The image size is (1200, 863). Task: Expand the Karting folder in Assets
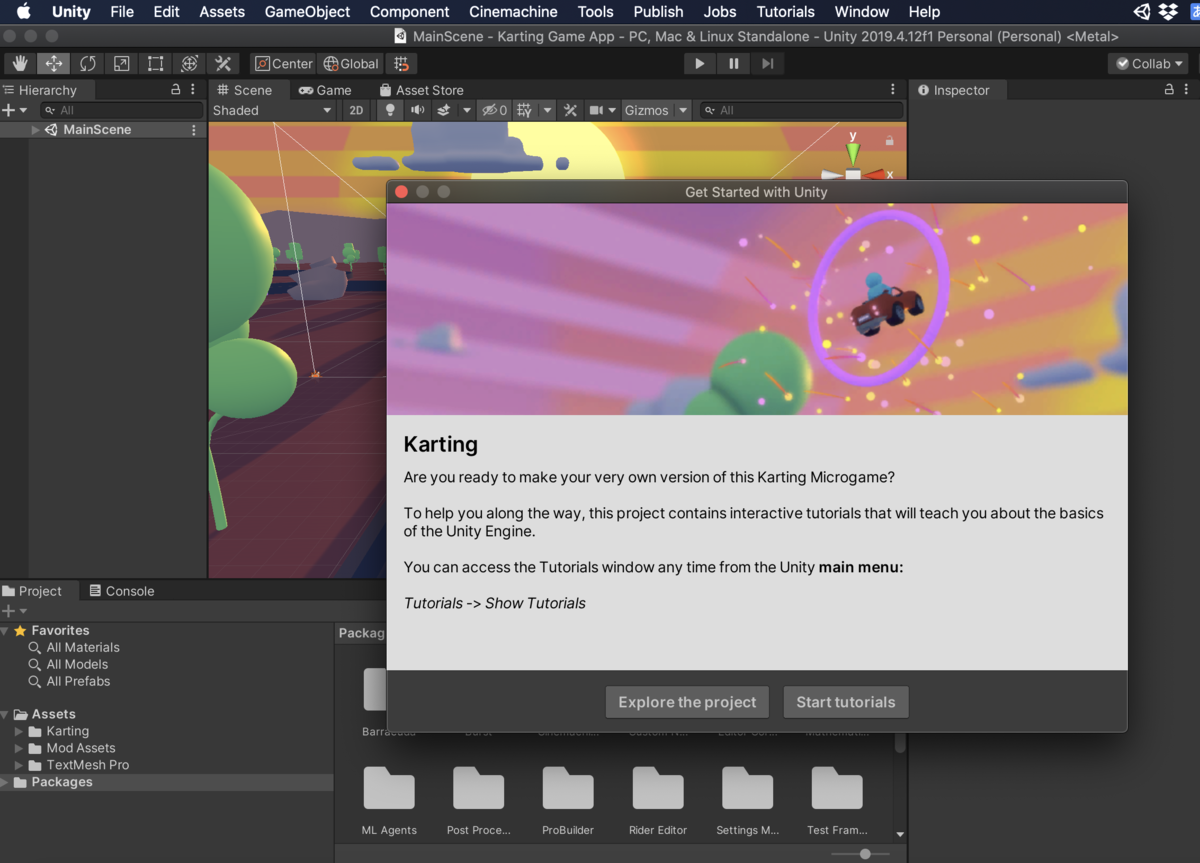tap(19, 731)
